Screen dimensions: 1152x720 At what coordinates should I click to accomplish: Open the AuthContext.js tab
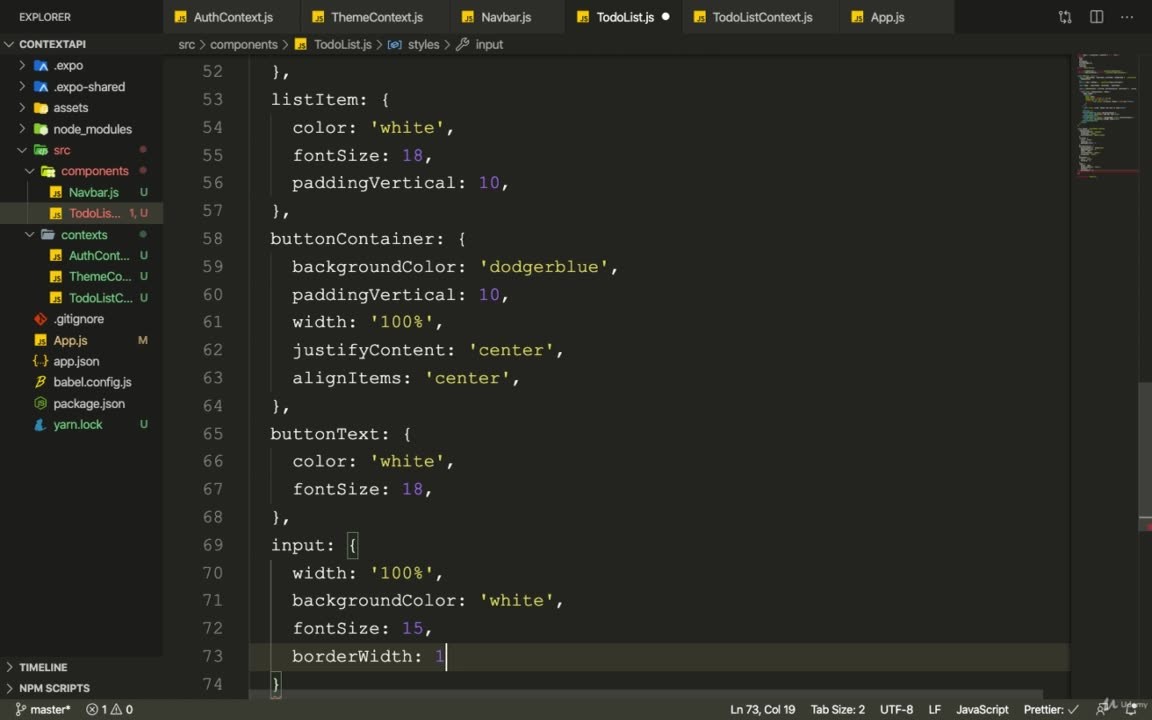point(232,17)
